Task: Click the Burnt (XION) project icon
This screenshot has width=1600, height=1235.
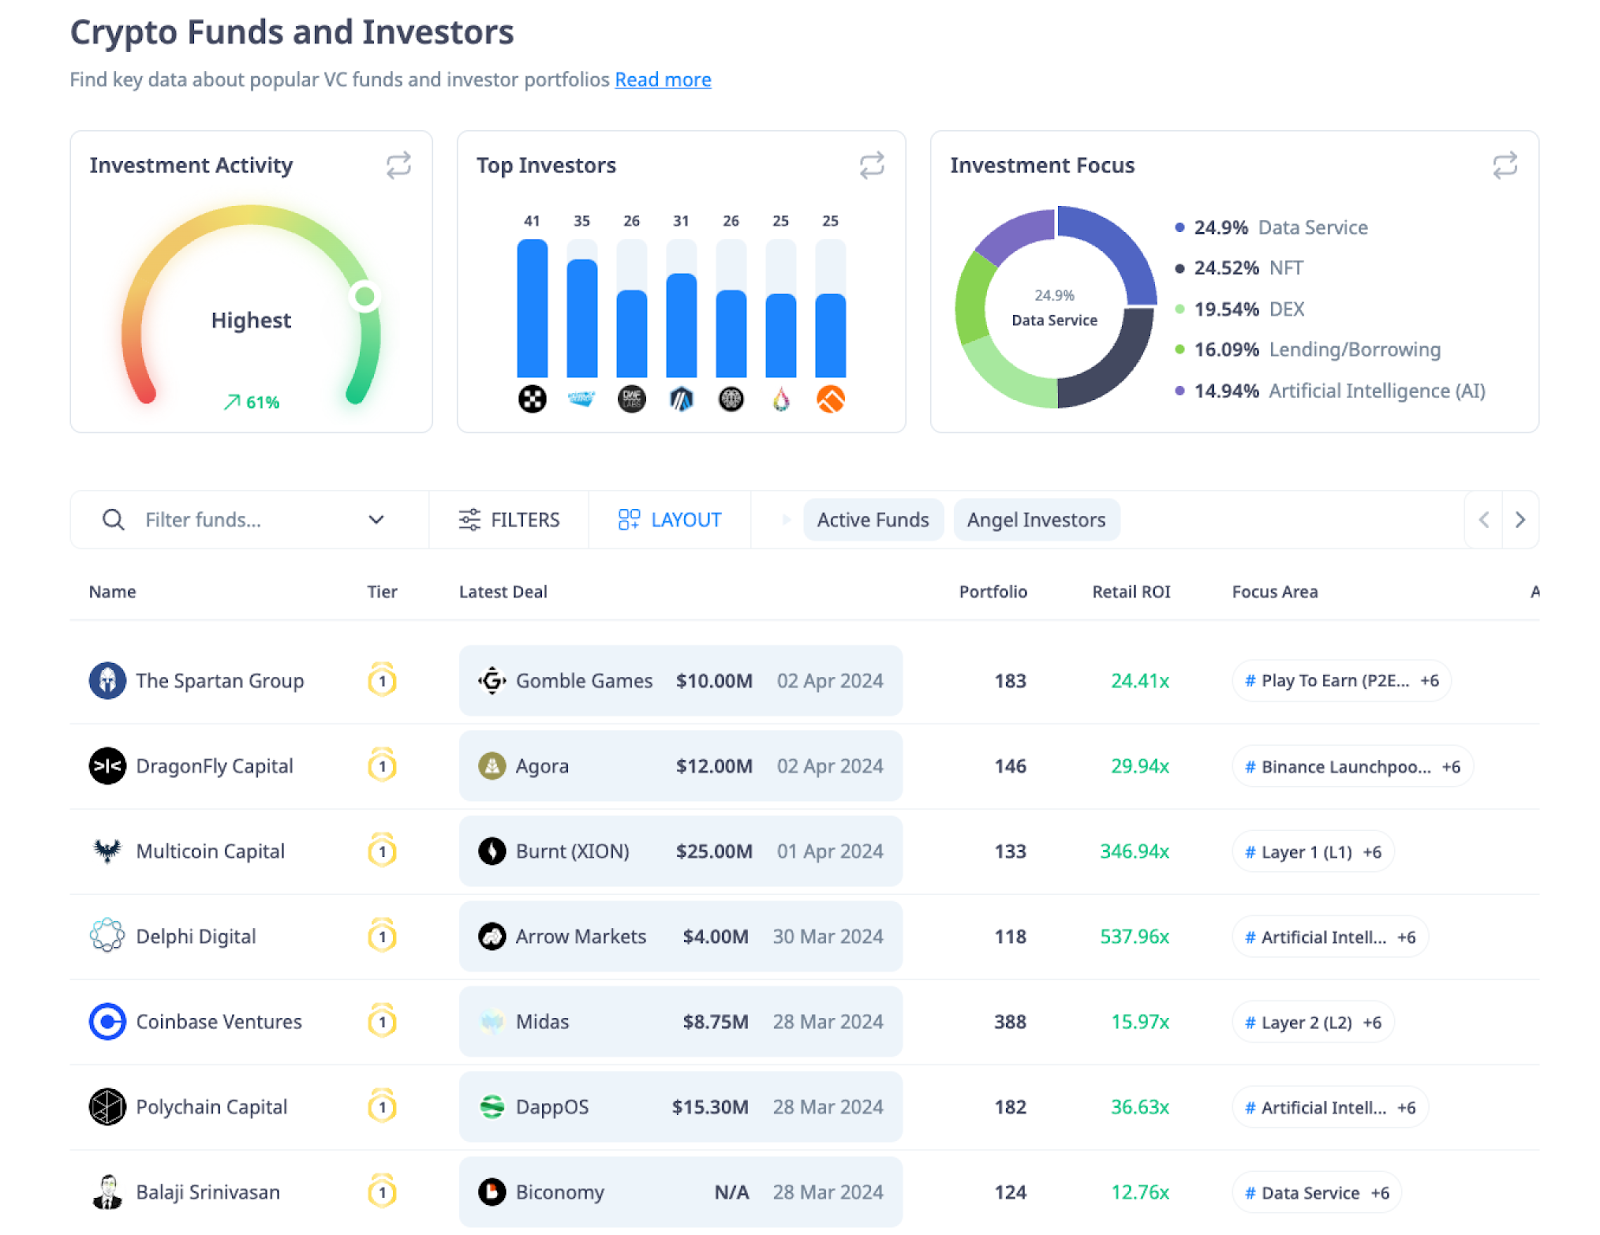Action: click(491, 851)
